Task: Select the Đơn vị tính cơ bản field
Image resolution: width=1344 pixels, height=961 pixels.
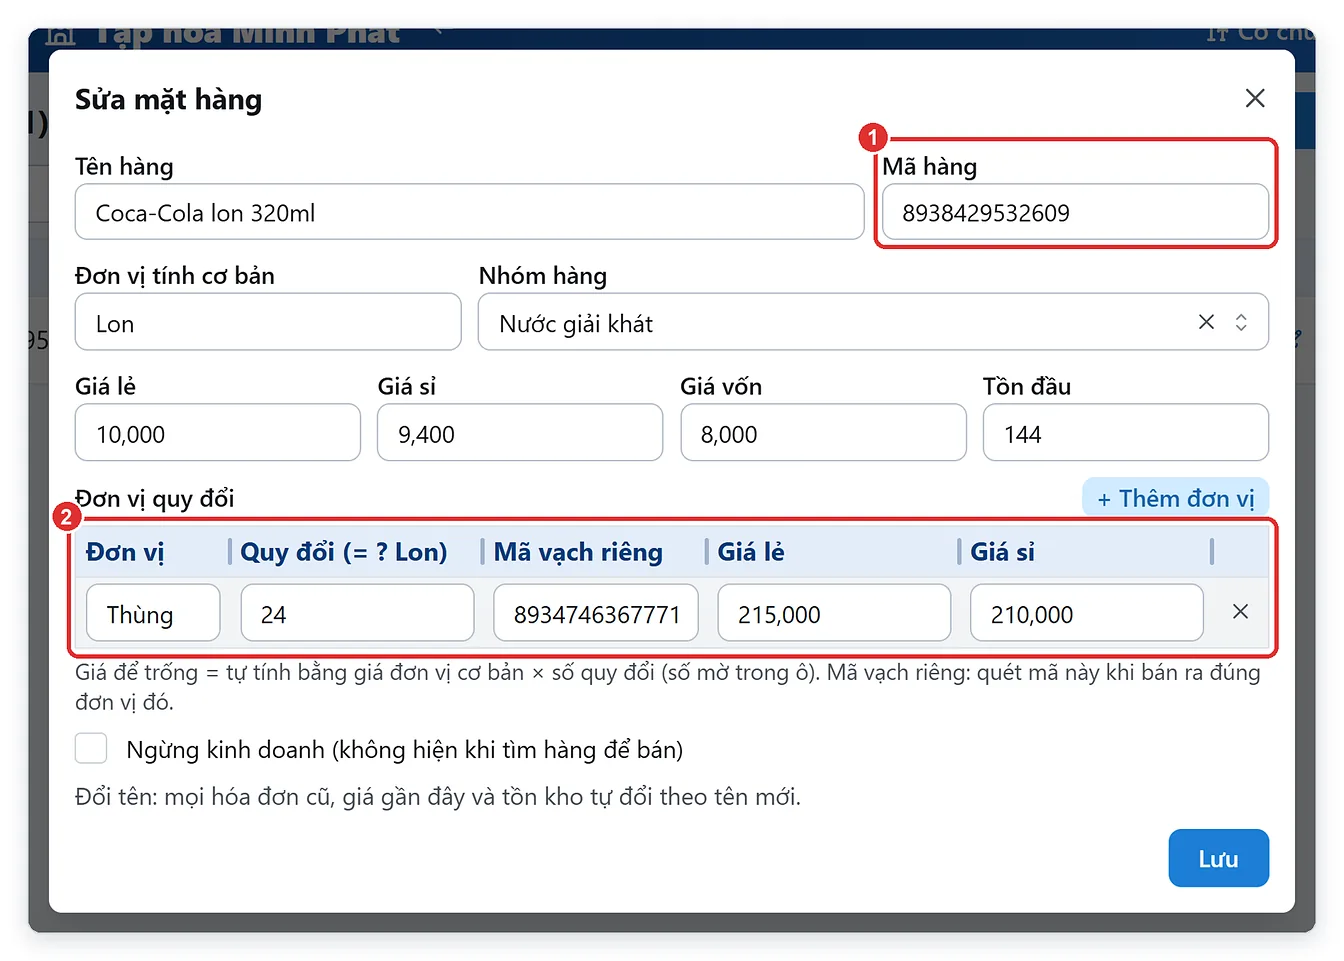Action: pos(268,323)
